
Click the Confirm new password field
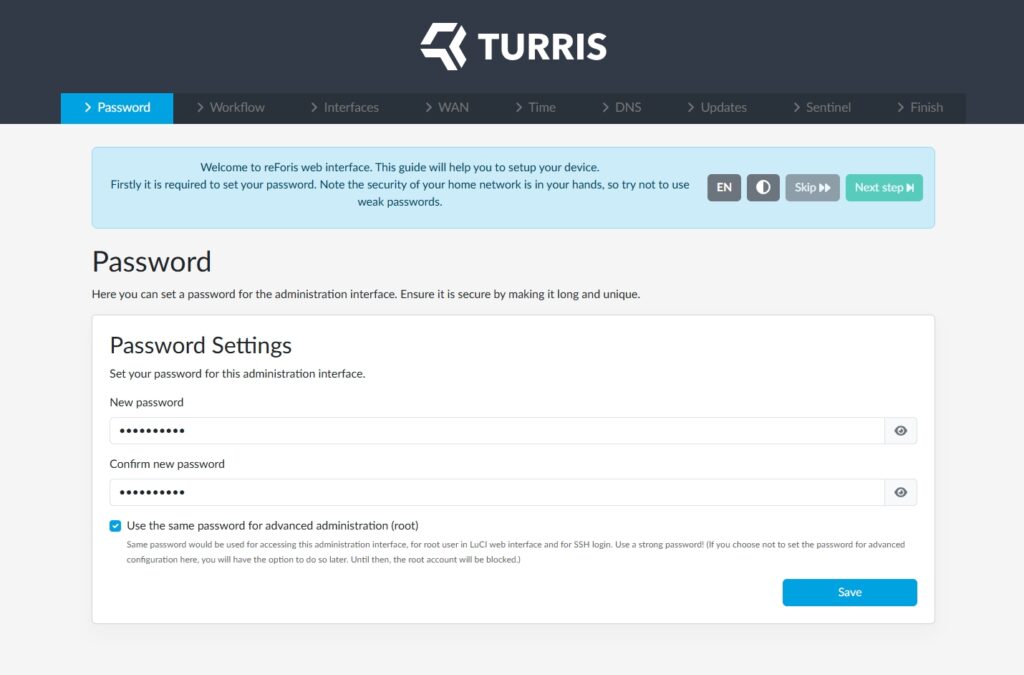[x=497, y=492]
